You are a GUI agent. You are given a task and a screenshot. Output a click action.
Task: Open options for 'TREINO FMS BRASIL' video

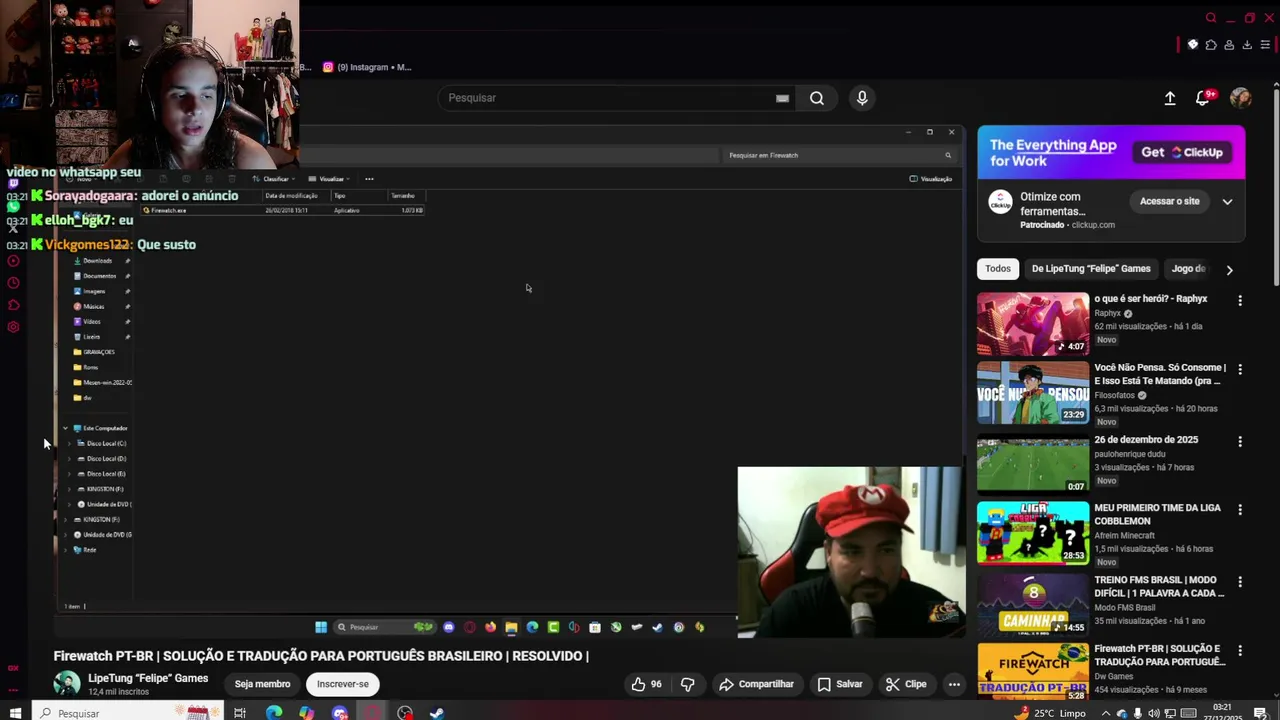1240,581
